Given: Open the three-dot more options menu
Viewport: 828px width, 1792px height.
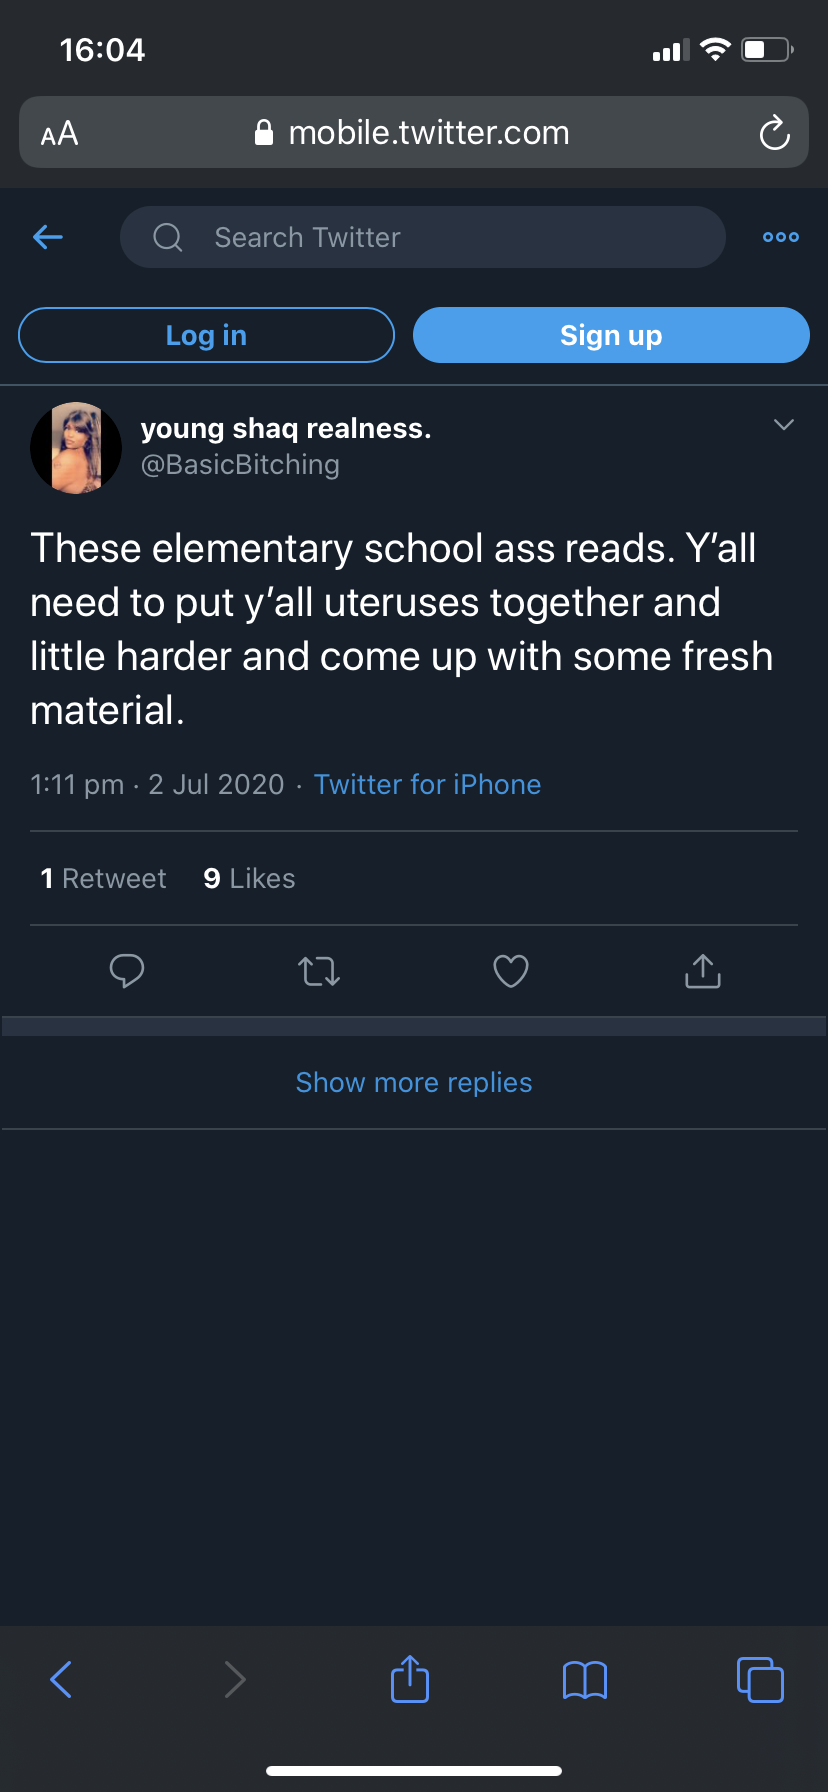Looking at the screenshot, I should coord(780,237).
